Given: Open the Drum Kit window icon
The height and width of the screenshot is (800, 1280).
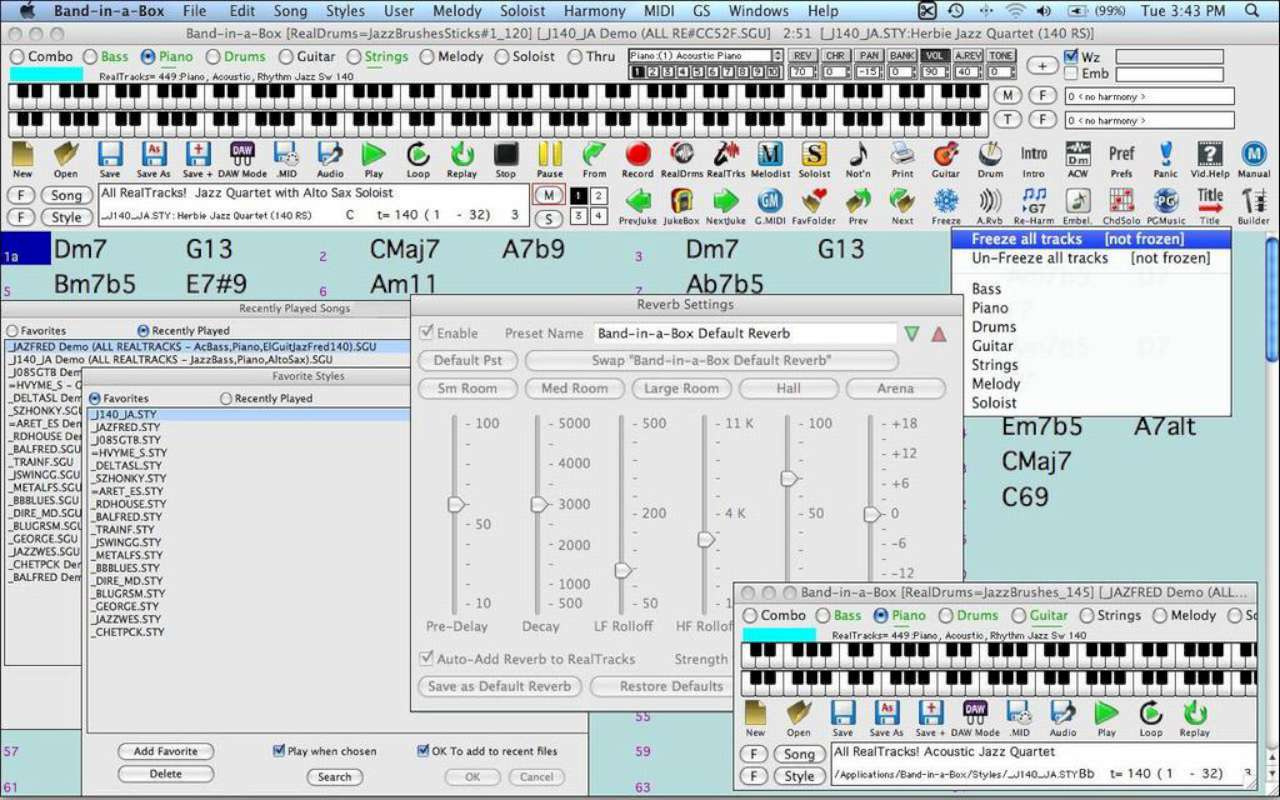Looking at the screenshot, I should pyautogui.click(x=989, y=158).
